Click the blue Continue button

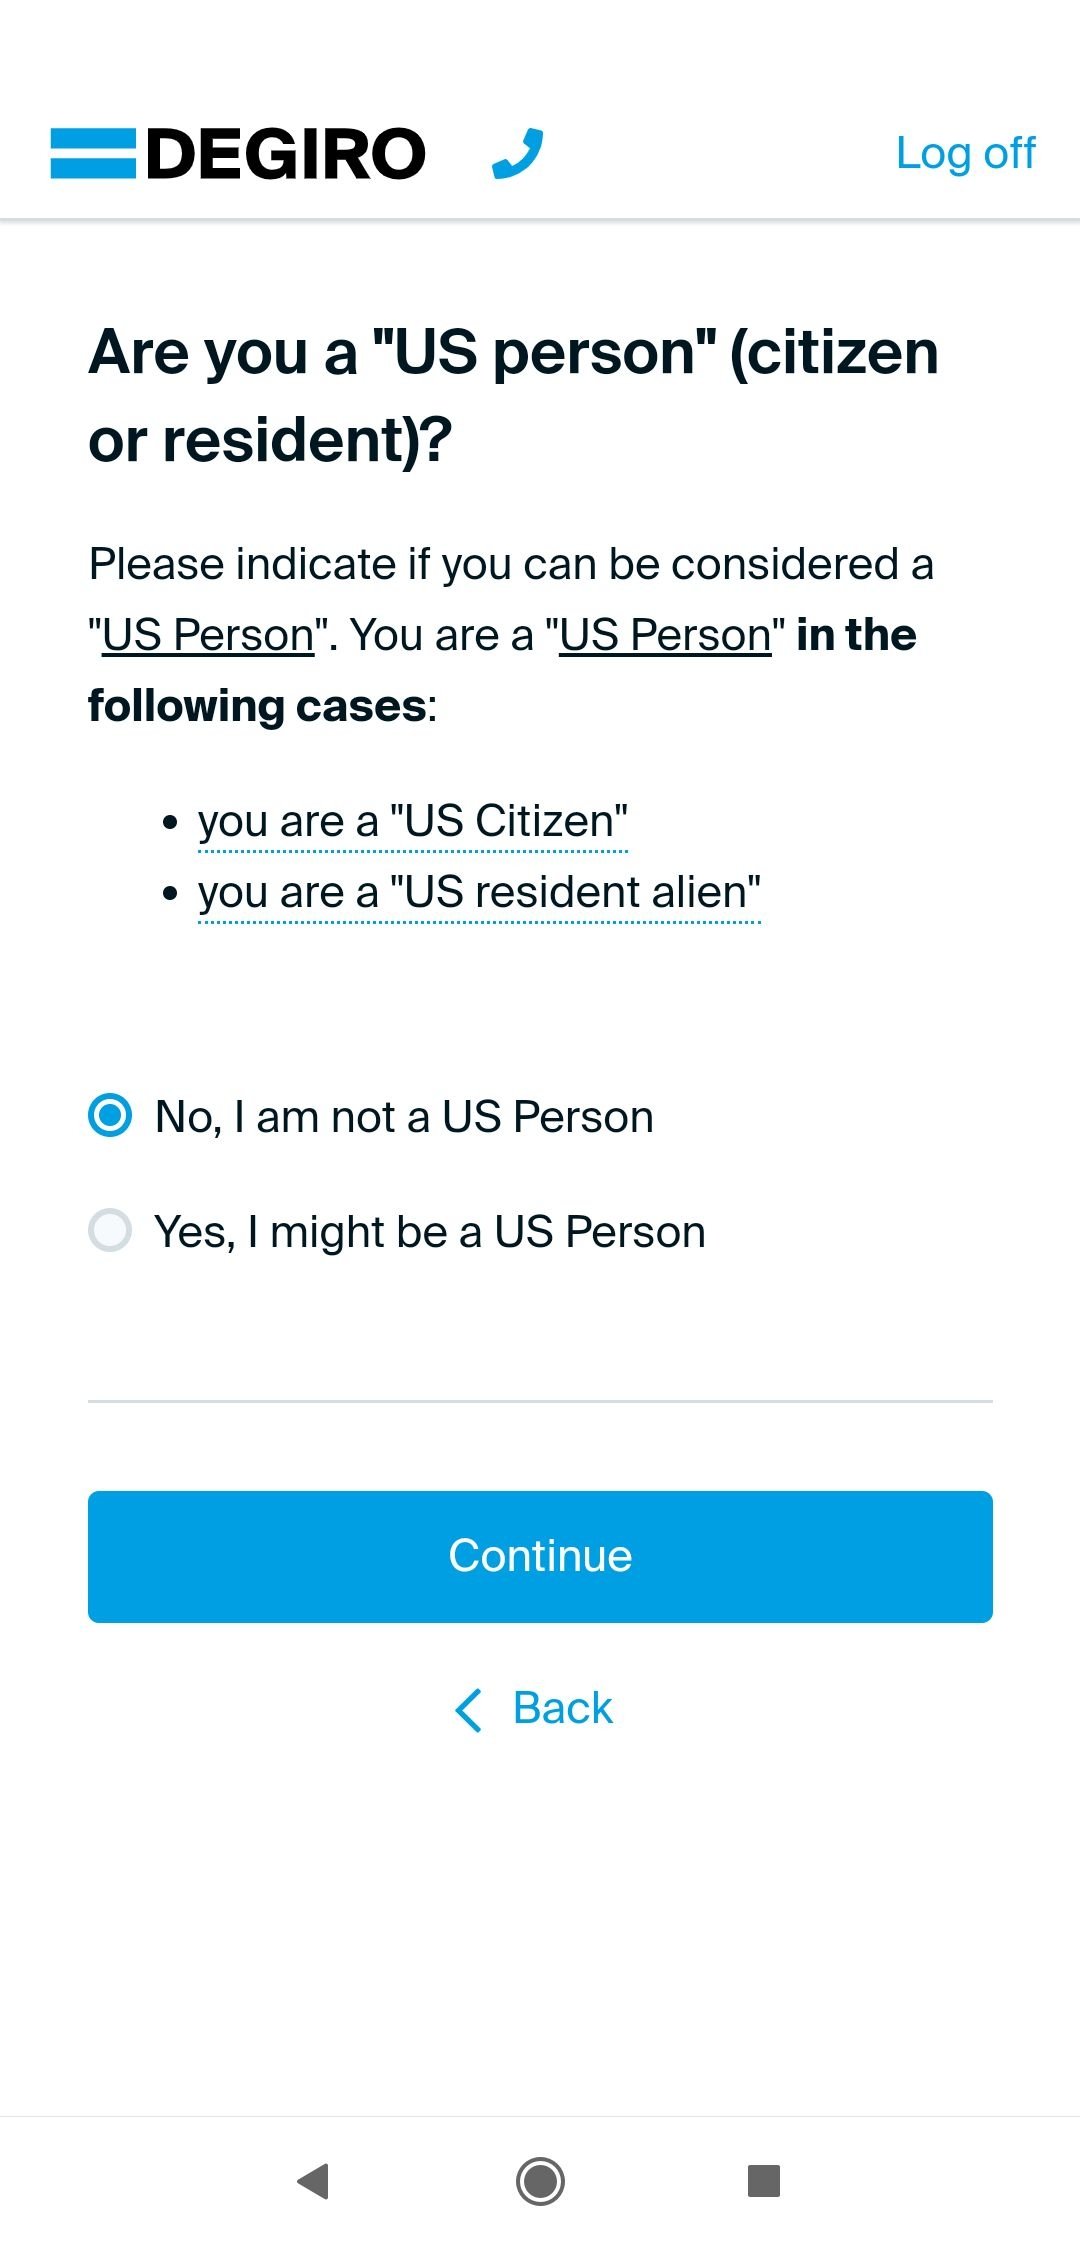[540, 1557]
